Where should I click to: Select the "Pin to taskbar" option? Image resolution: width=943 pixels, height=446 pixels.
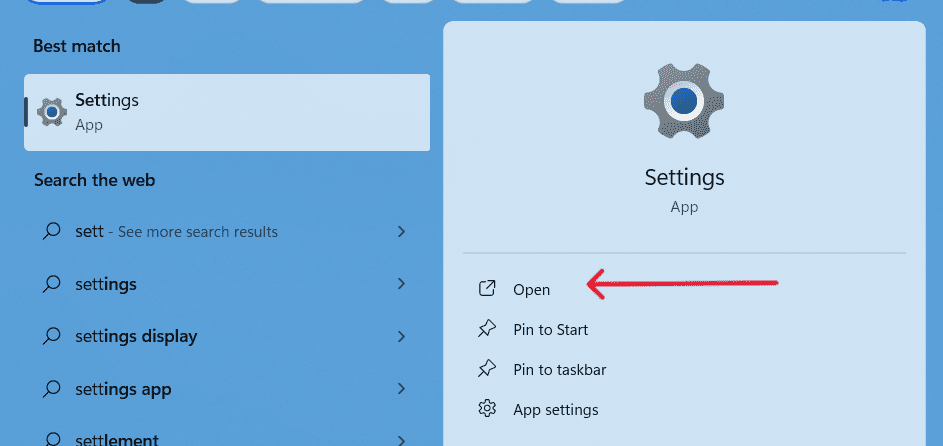coord(559,369)
